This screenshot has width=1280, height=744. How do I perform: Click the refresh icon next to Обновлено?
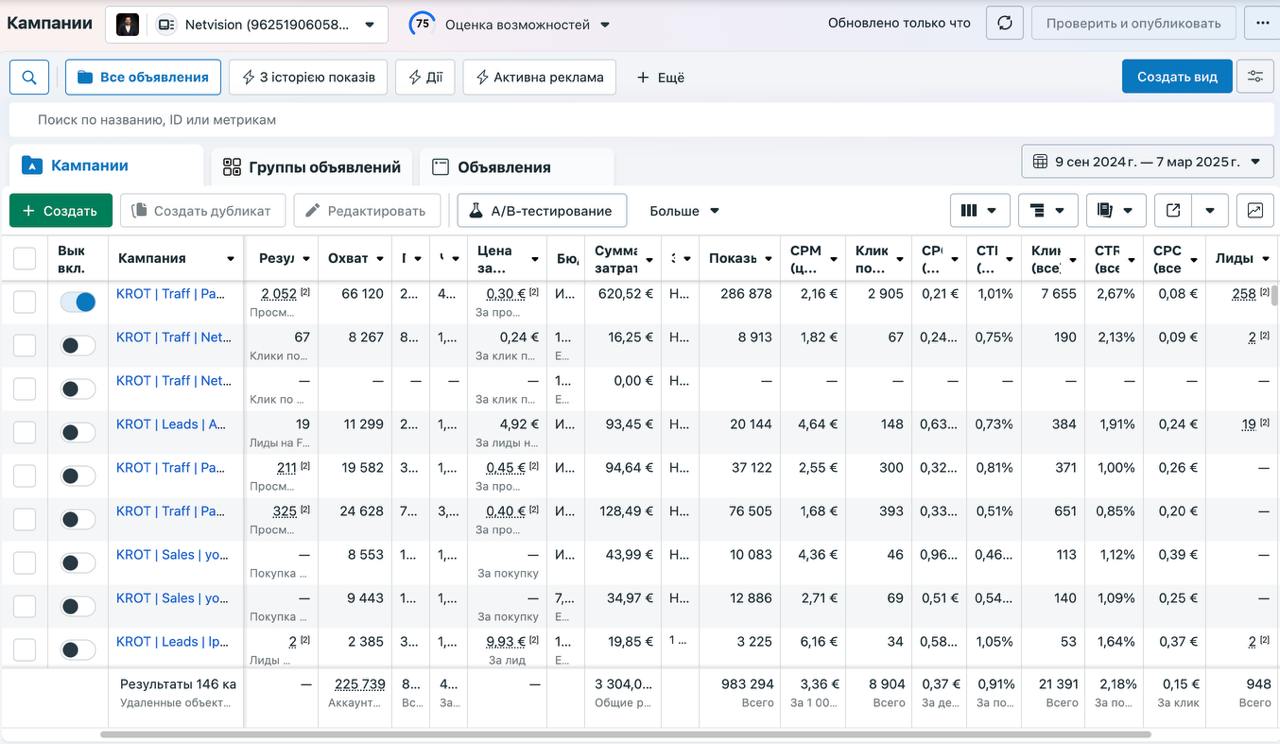1004,23
